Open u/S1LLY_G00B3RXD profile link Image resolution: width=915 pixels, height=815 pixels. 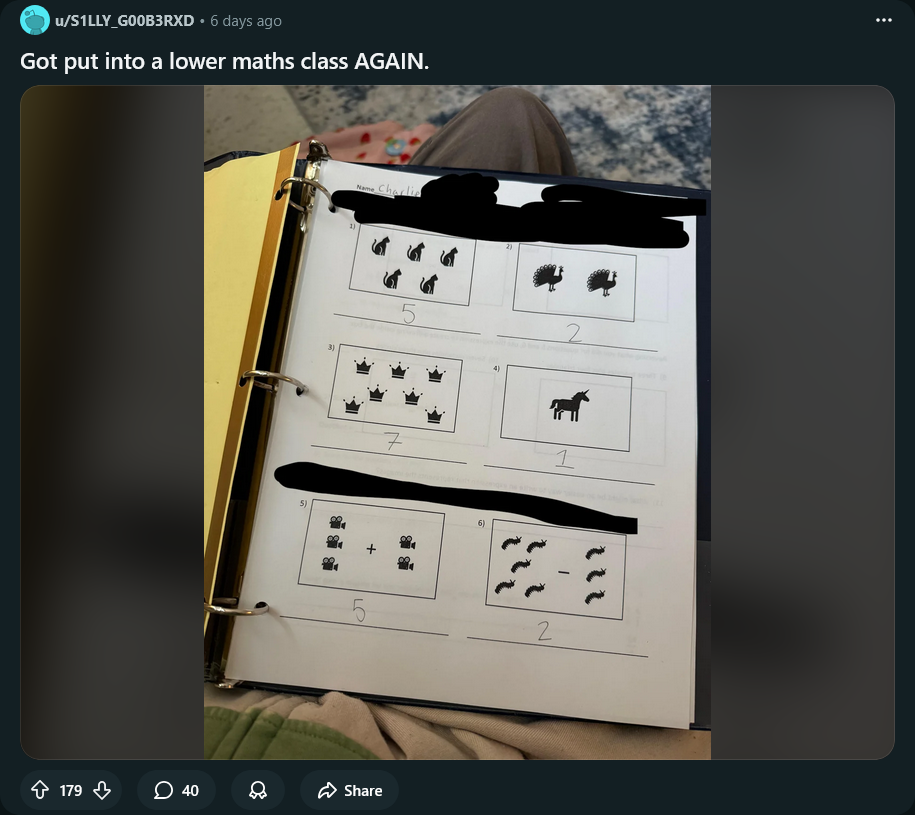(124, 20)
